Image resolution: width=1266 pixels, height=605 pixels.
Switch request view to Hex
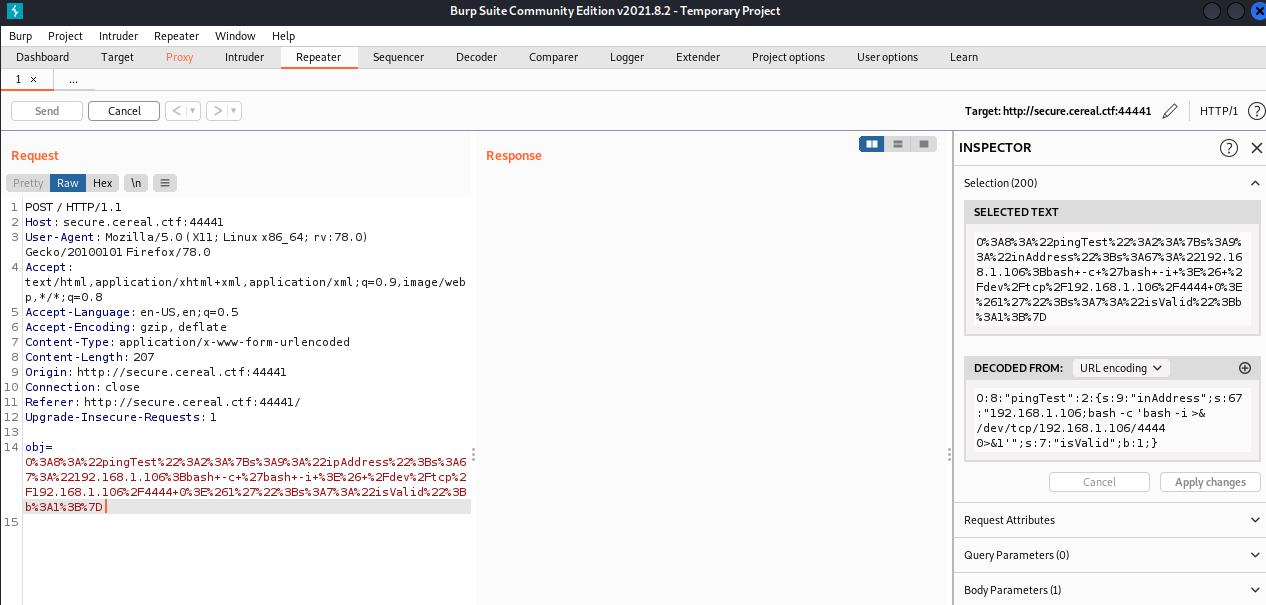click(x=103, y=183)
